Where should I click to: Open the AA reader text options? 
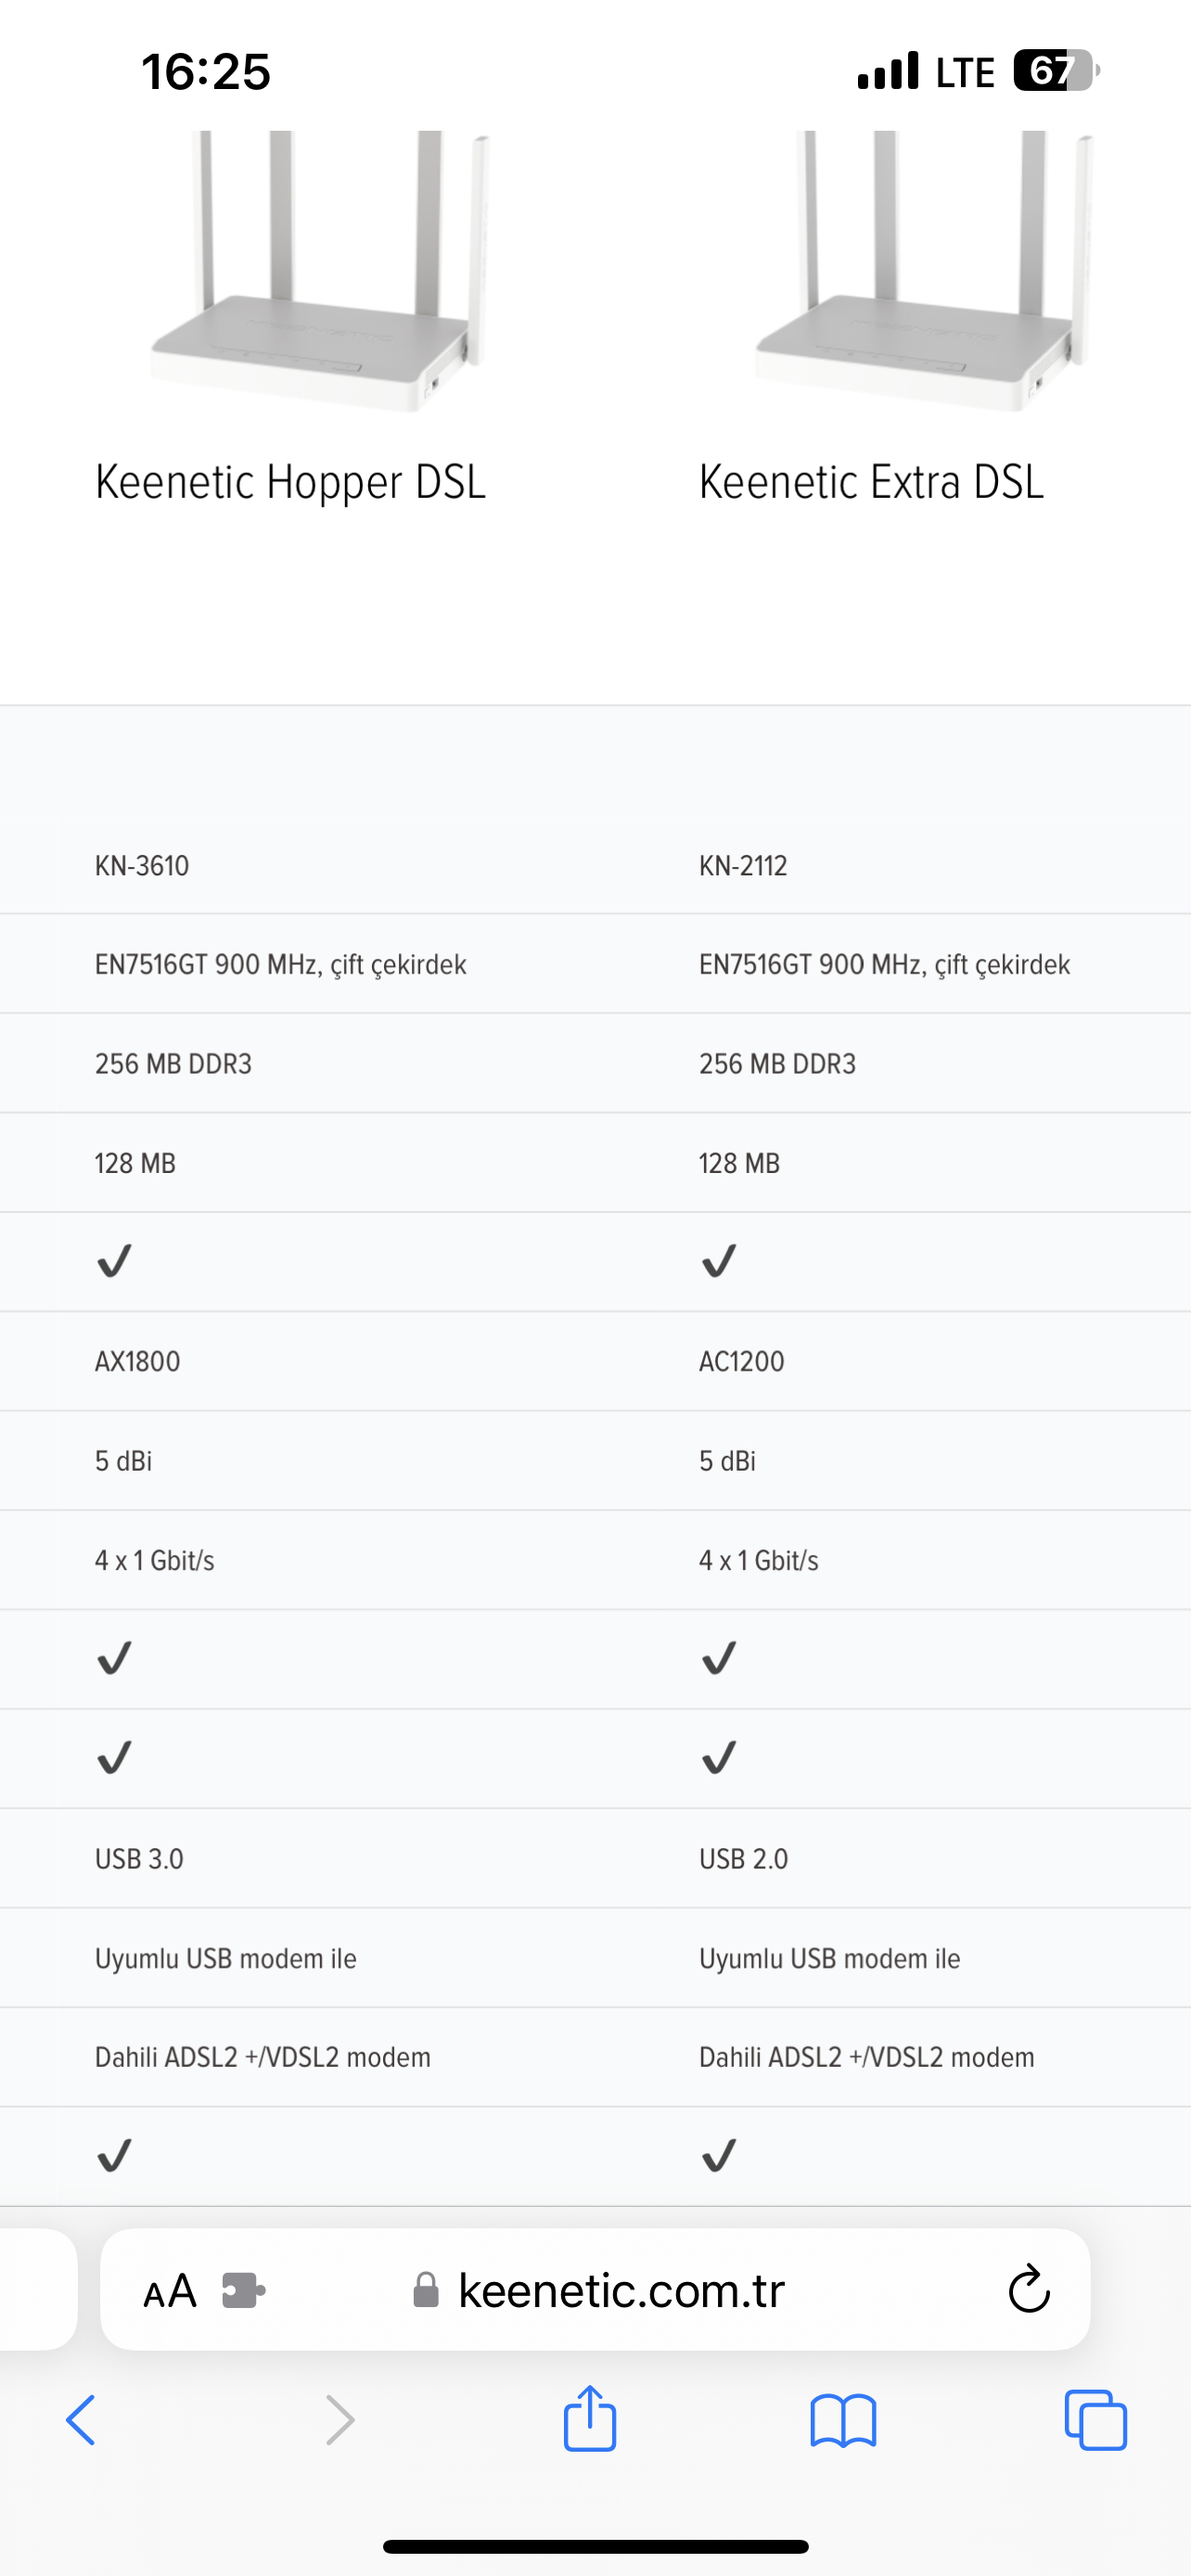(x=169, y=2291)
